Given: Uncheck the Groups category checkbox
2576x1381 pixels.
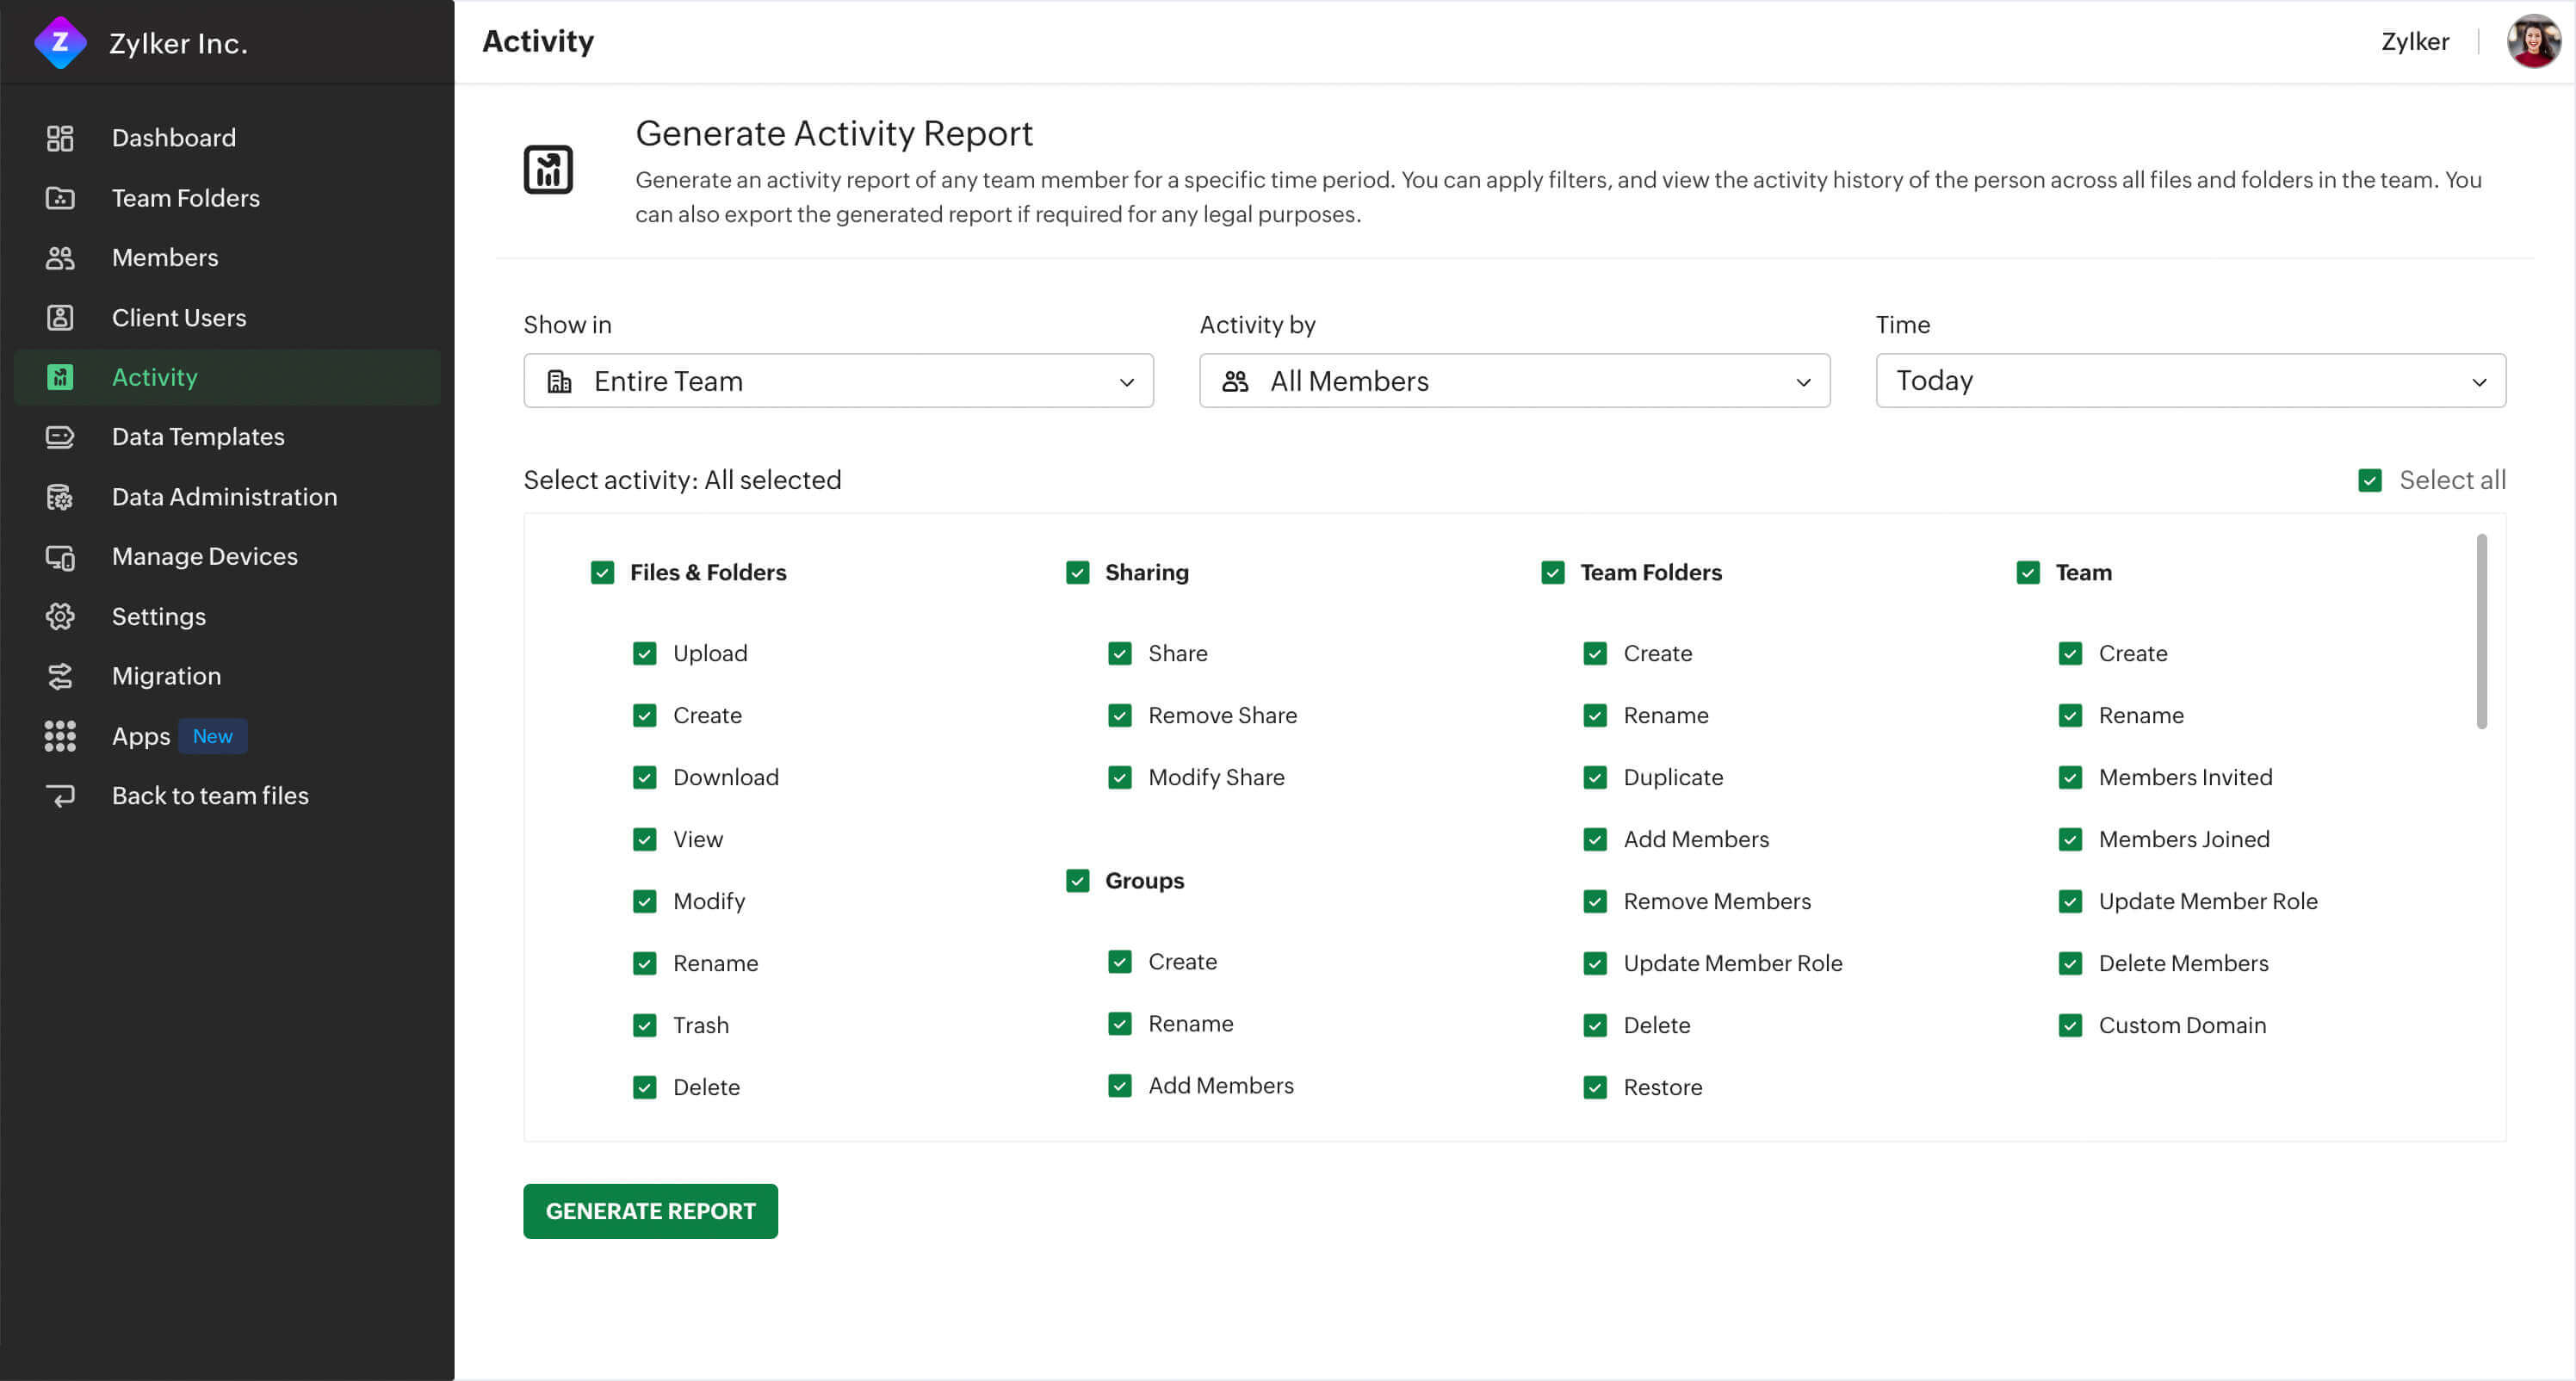Looking at the screenshot, I should pyautogui.click(x=1077, y=879).
